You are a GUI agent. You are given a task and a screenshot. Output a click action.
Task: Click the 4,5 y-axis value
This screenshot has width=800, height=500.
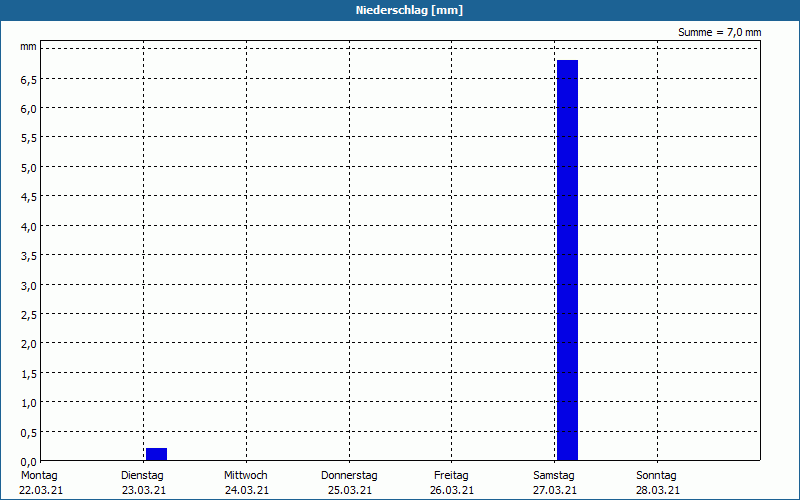(x=29, y=197)
